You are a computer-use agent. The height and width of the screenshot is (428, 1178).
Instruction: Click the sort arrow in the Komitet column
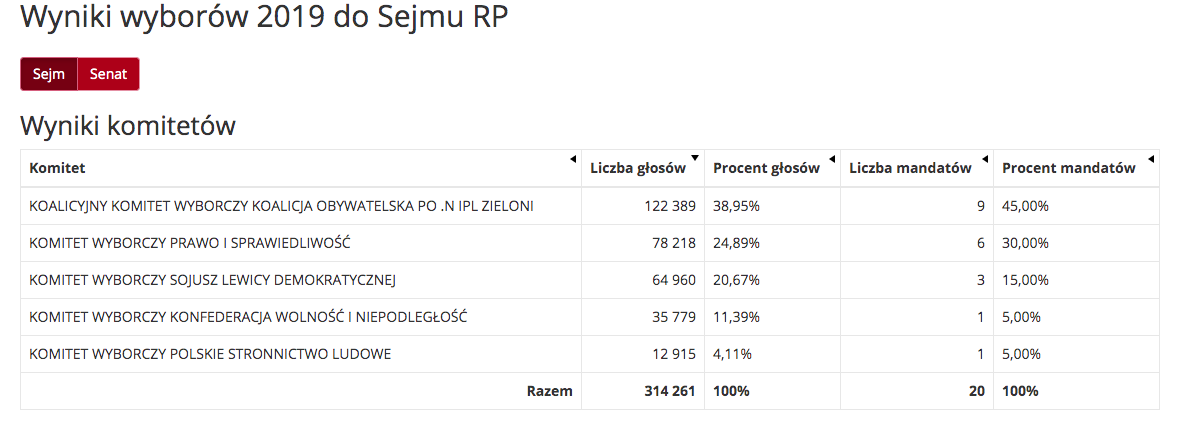click(573, 159)
